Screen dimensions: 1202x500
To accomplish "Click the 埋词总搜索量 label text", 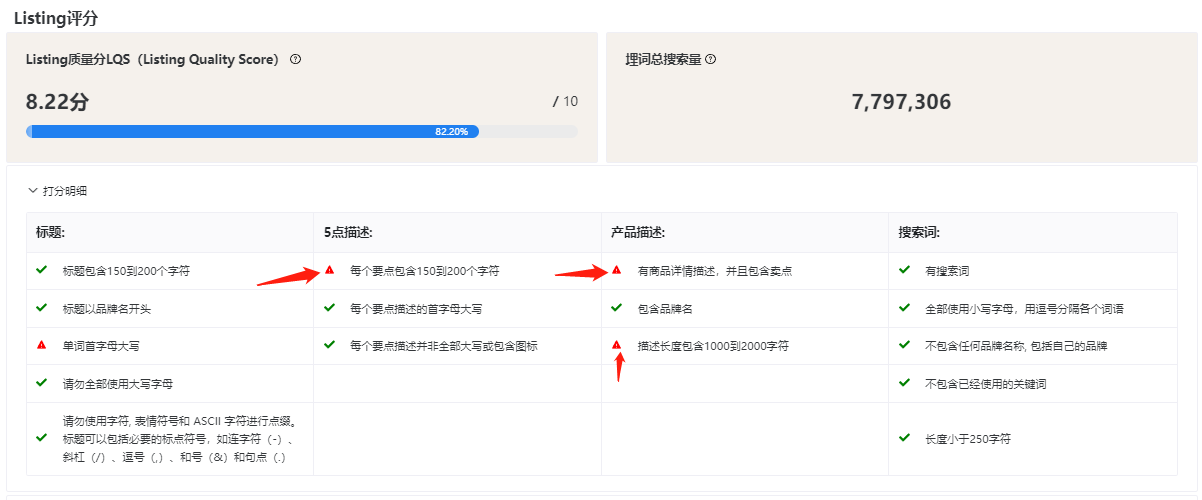I will click(663, 60).
